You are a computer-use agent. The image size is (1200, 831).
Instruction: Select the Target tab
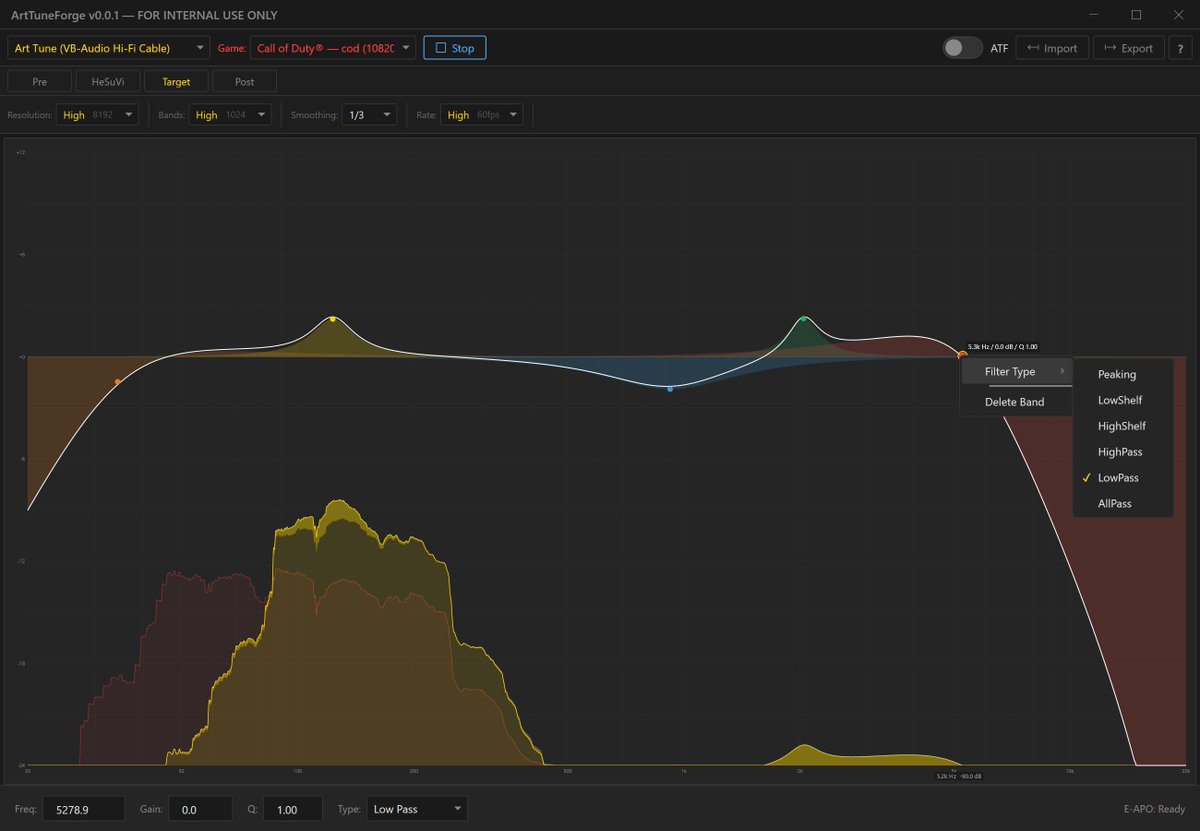click(x=176, y=82)
